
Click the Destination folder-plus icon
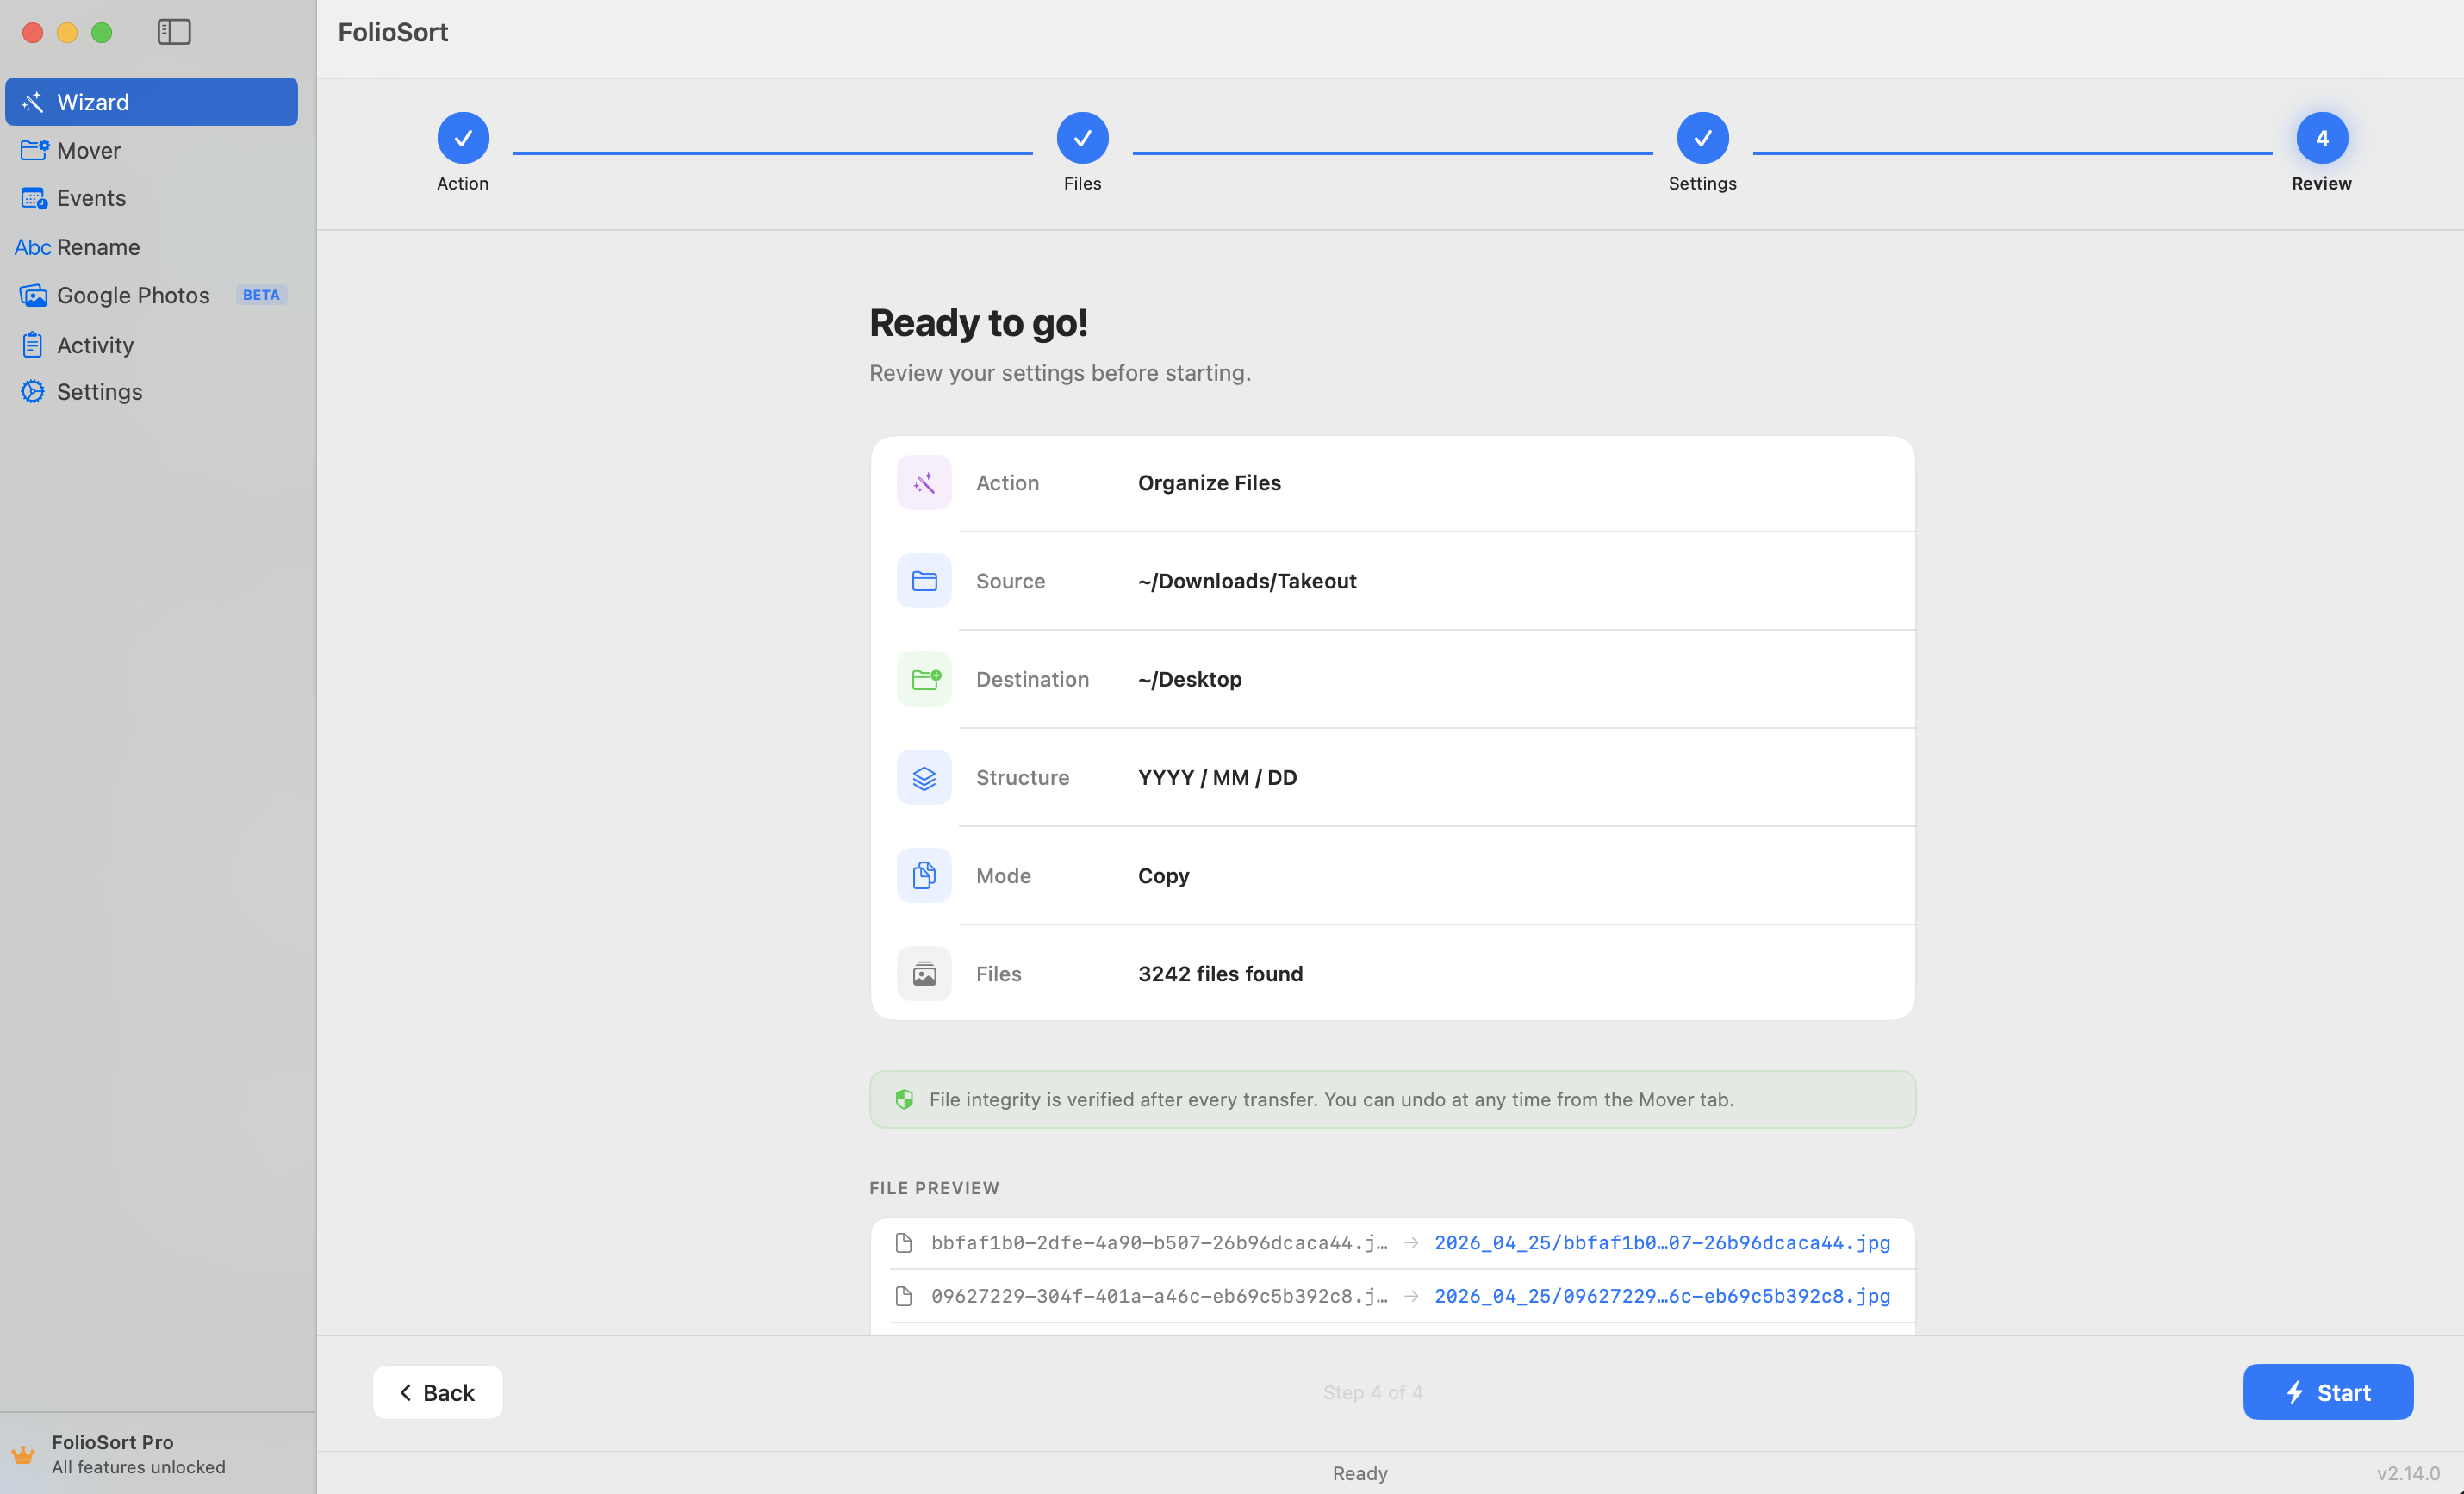(924, 679)
